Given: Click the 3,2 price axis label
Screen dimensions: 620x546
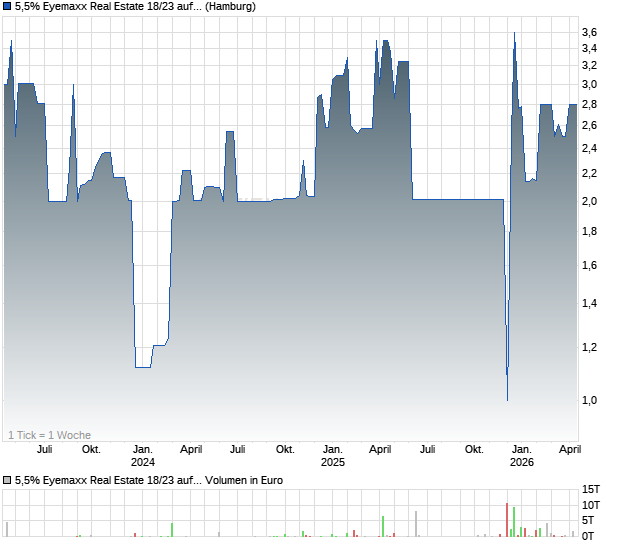Looking at the screenshot, I should 589,66.
